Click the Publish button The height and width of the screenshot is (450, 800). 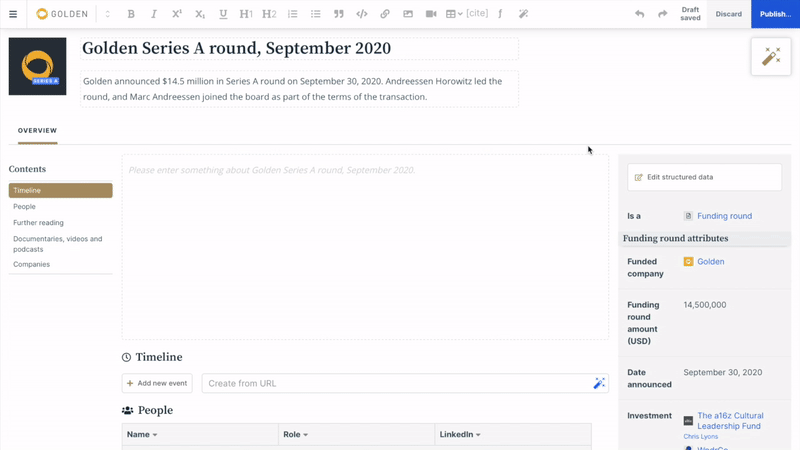tap(775, 14)
